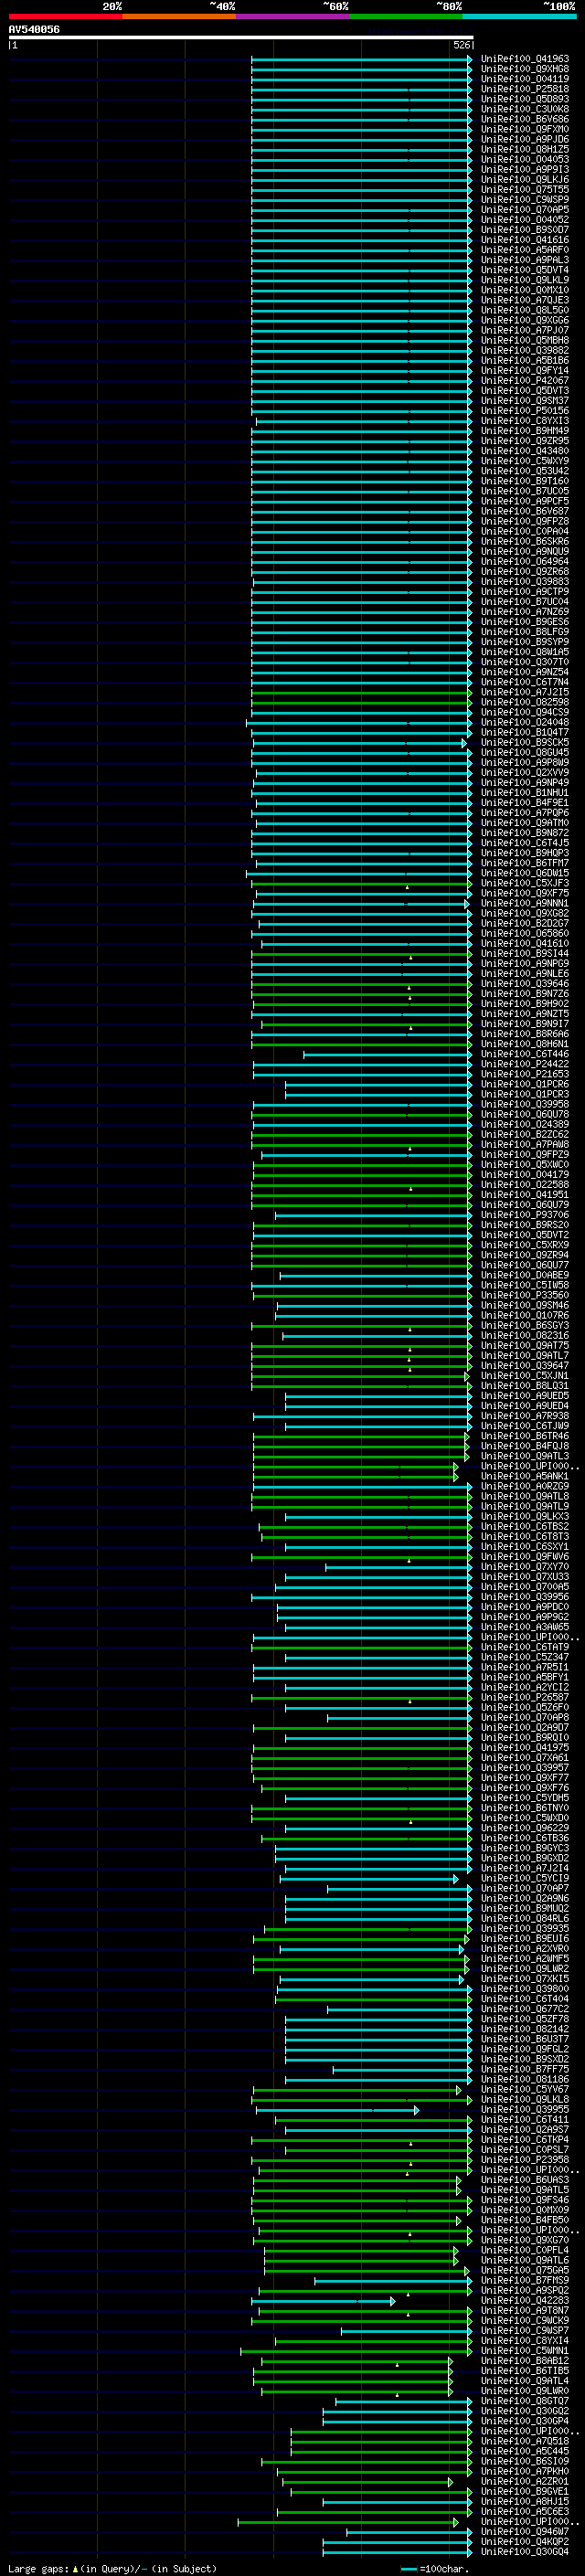Select the UniRef100_C3U0K8 label
This screenshot has width=585, height=2576.
[525, 109]
